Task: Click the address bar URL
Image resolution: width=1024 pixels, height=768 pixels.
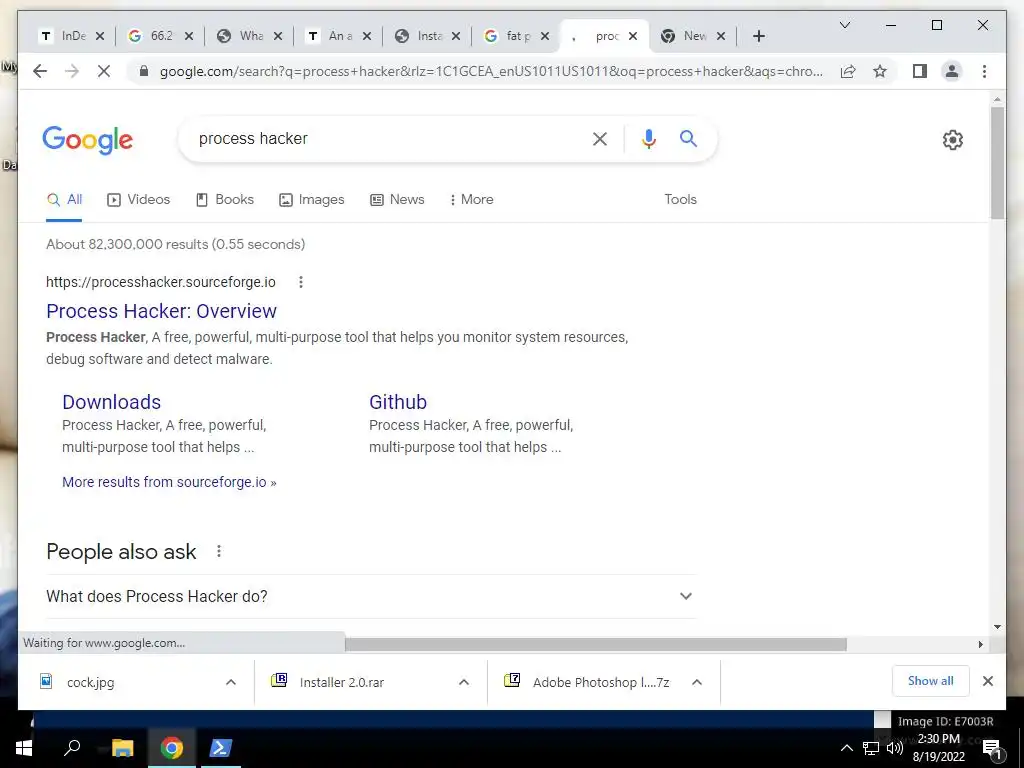Action: pyautogui.click(x=491, y=71)
